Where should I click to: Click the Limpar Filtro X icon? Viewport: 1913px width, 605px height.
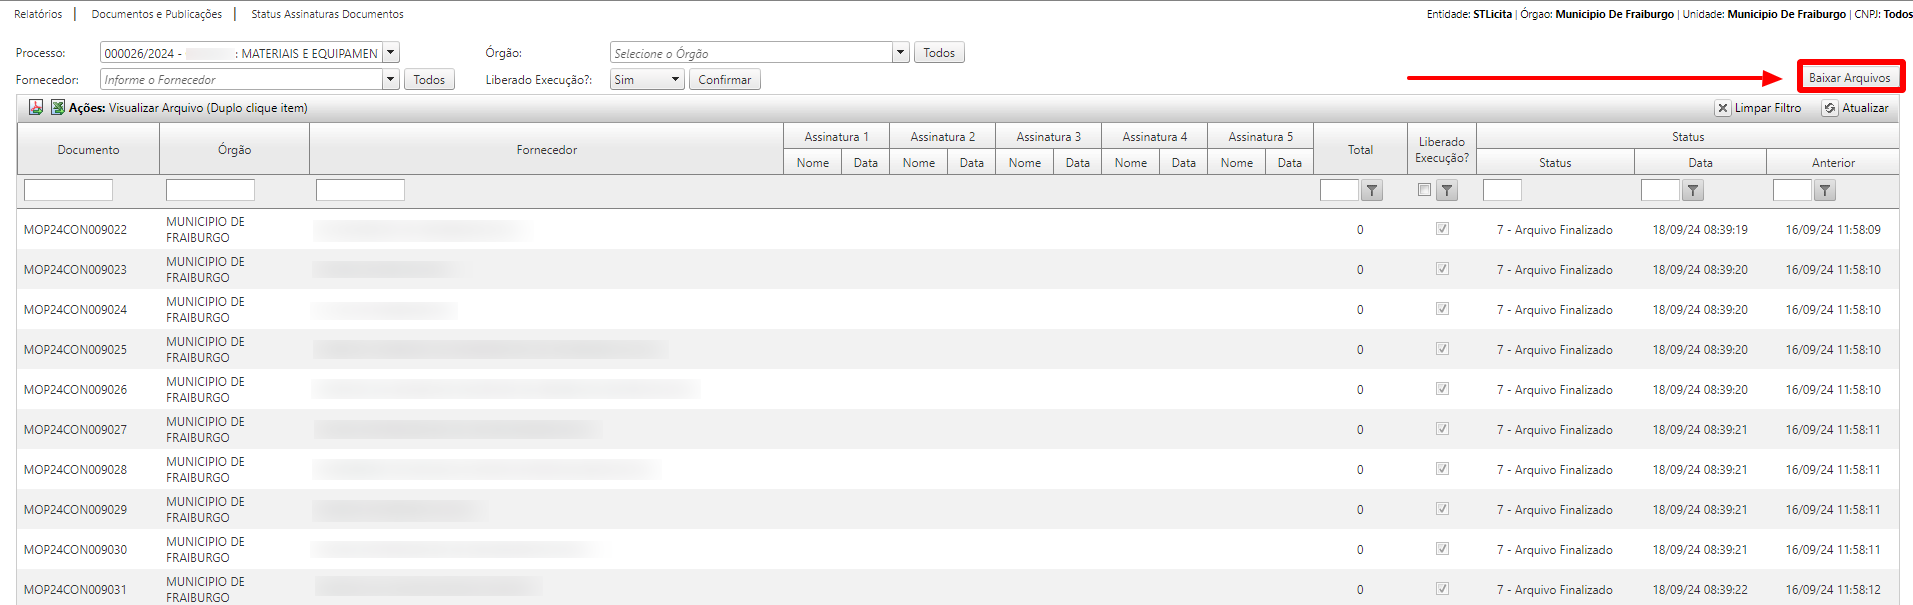(x=1722, y=108)
